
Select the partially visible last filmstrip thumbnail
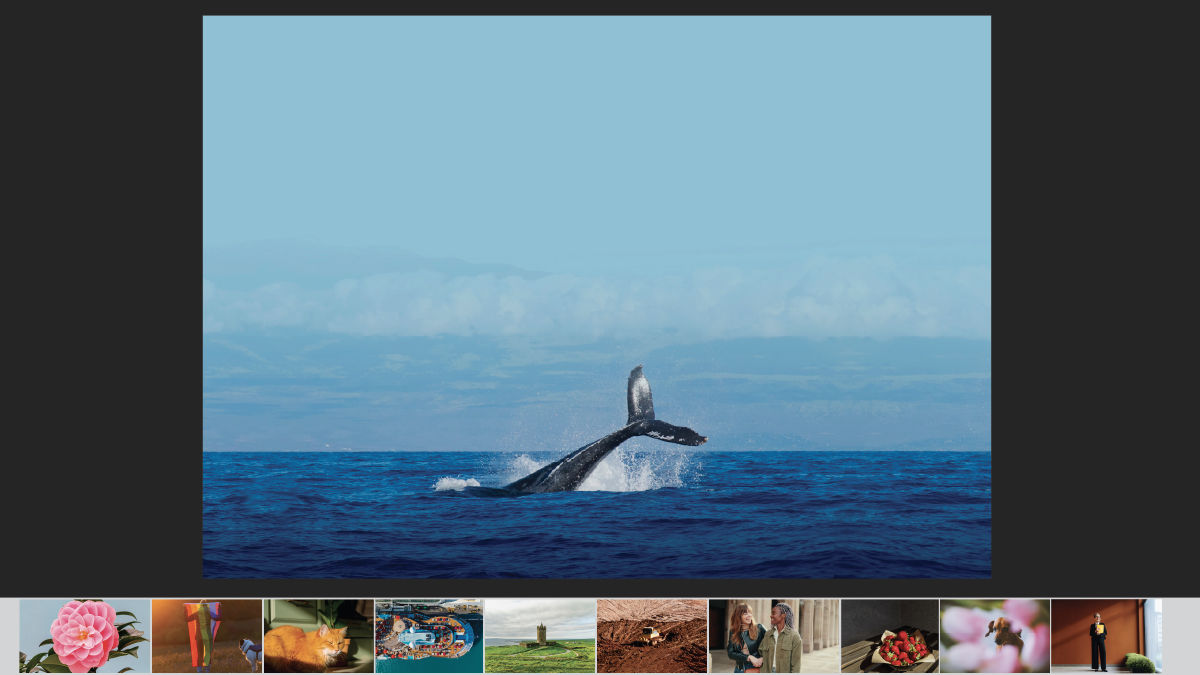[1154, 636]
